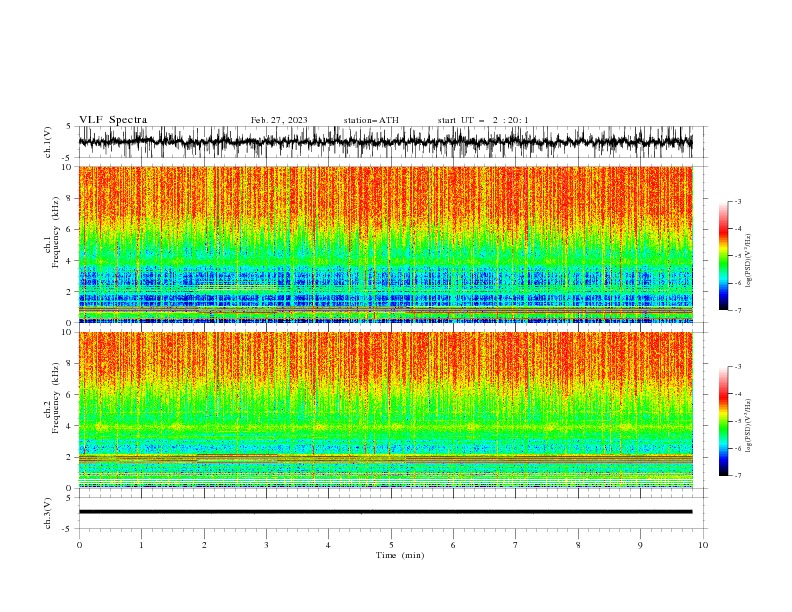Click the ch.1 spectrogram panel
Image resolution: width=792 pixels, height=612 pixels.
tap(385, 244)
